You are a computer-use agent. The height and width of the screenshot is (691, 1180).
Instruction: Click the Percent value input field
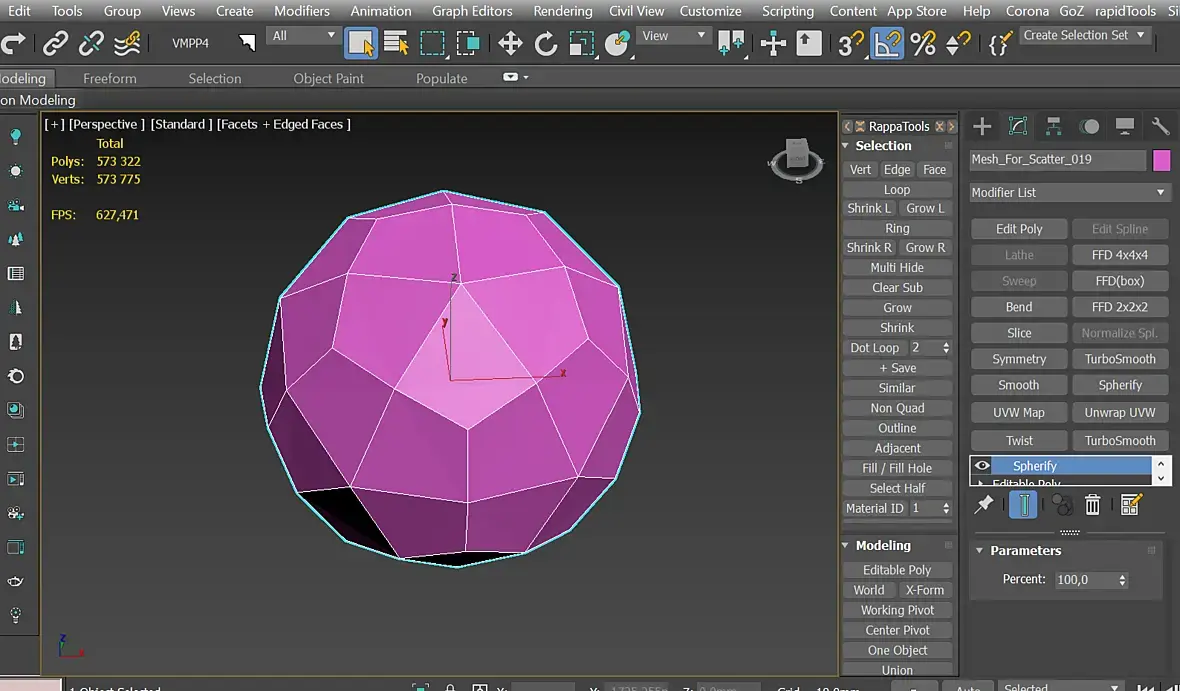coord(1084,580)
